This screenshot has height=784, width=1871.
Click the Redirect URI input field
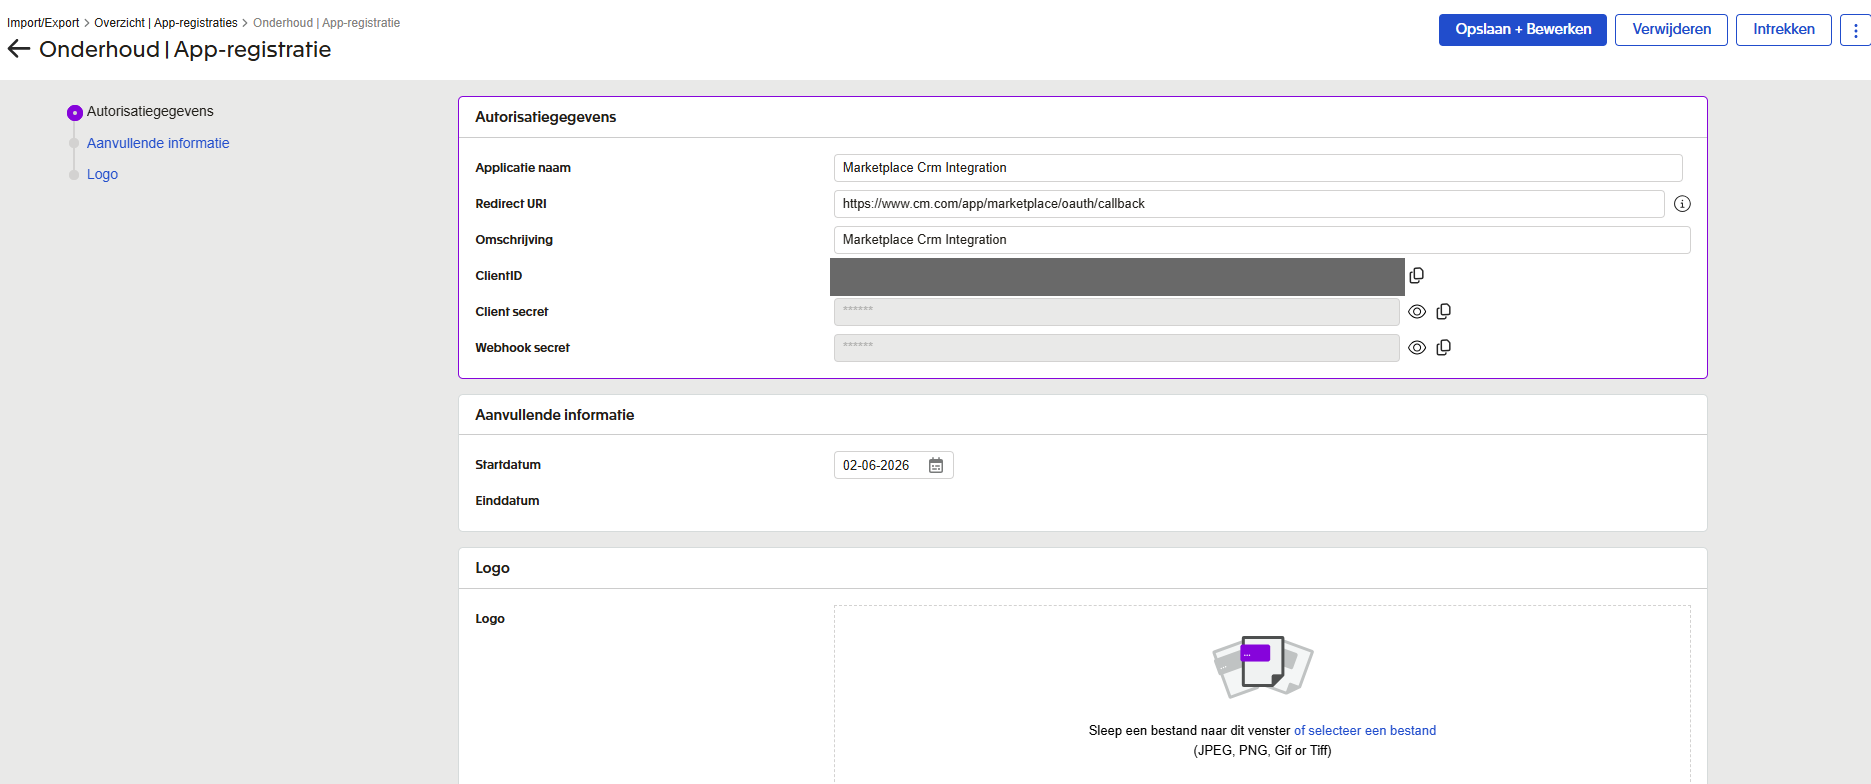point(1249,204)
